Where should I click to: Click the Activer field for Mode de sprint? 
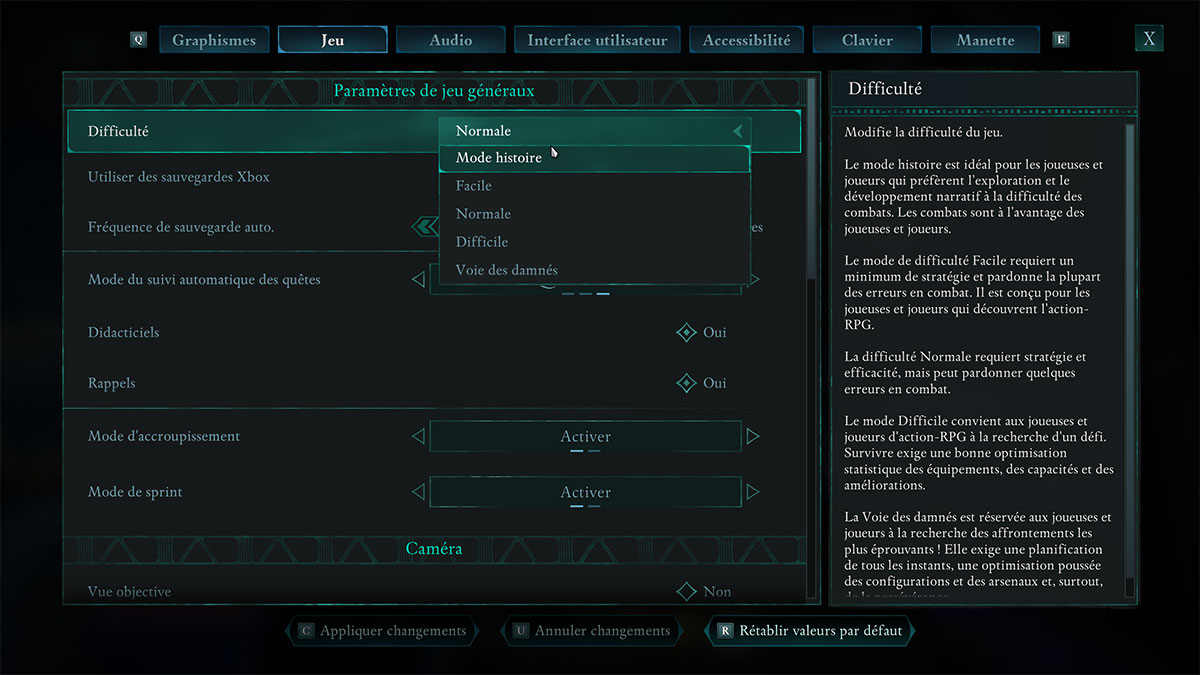(585, 491)
